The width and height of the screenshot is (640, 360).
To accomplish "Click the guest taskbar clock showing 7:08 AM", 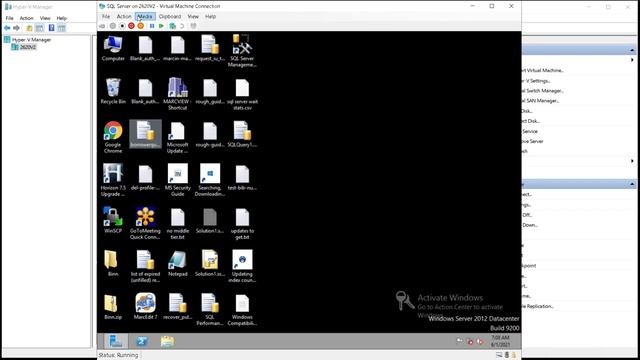I will click(500, 341).
